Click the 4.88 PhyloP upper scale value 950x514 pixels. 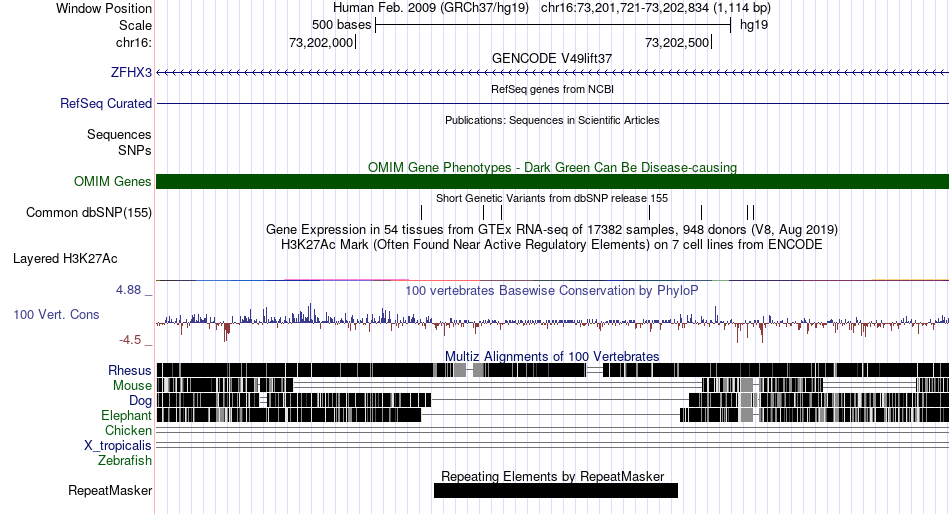(128, 290)
